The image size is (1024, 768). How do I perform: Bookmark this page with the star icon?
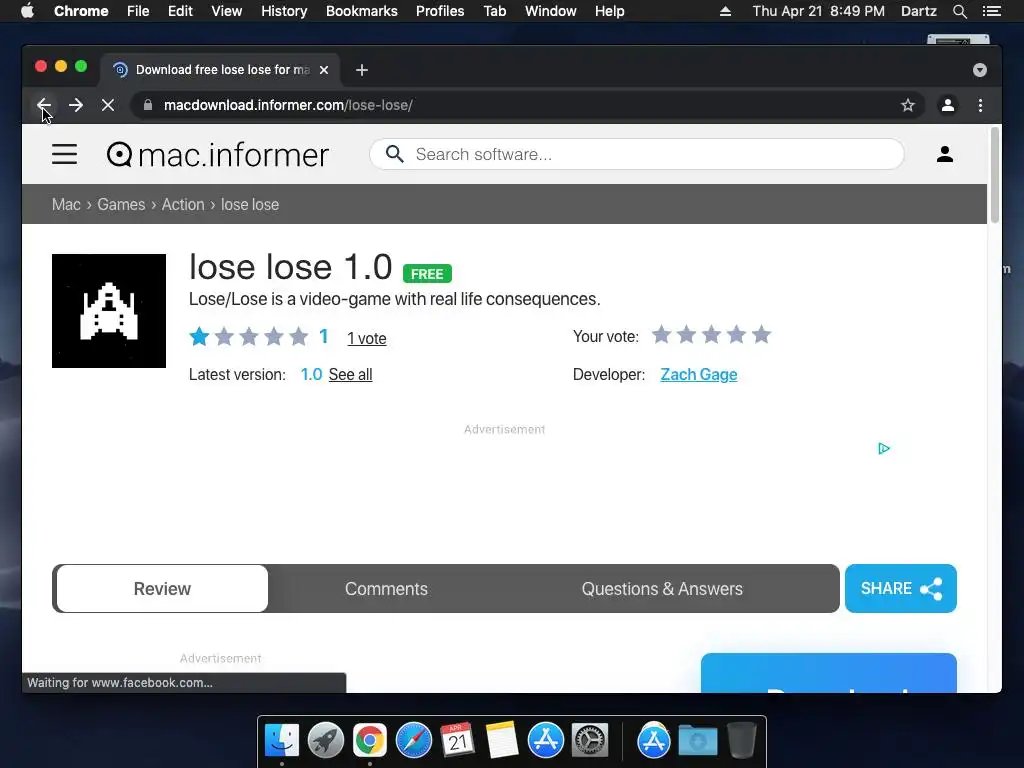pos(908,105)
